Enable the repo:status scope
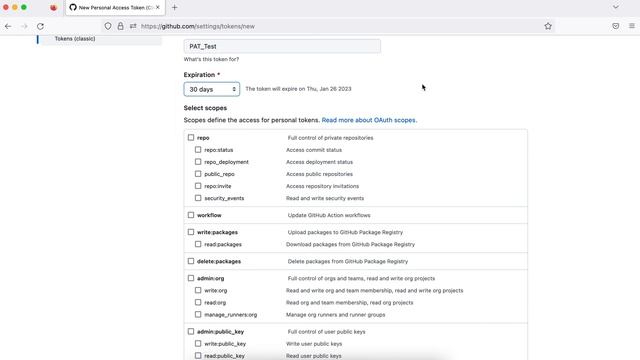This screenshot has height=360, width=640. point(198,150)
